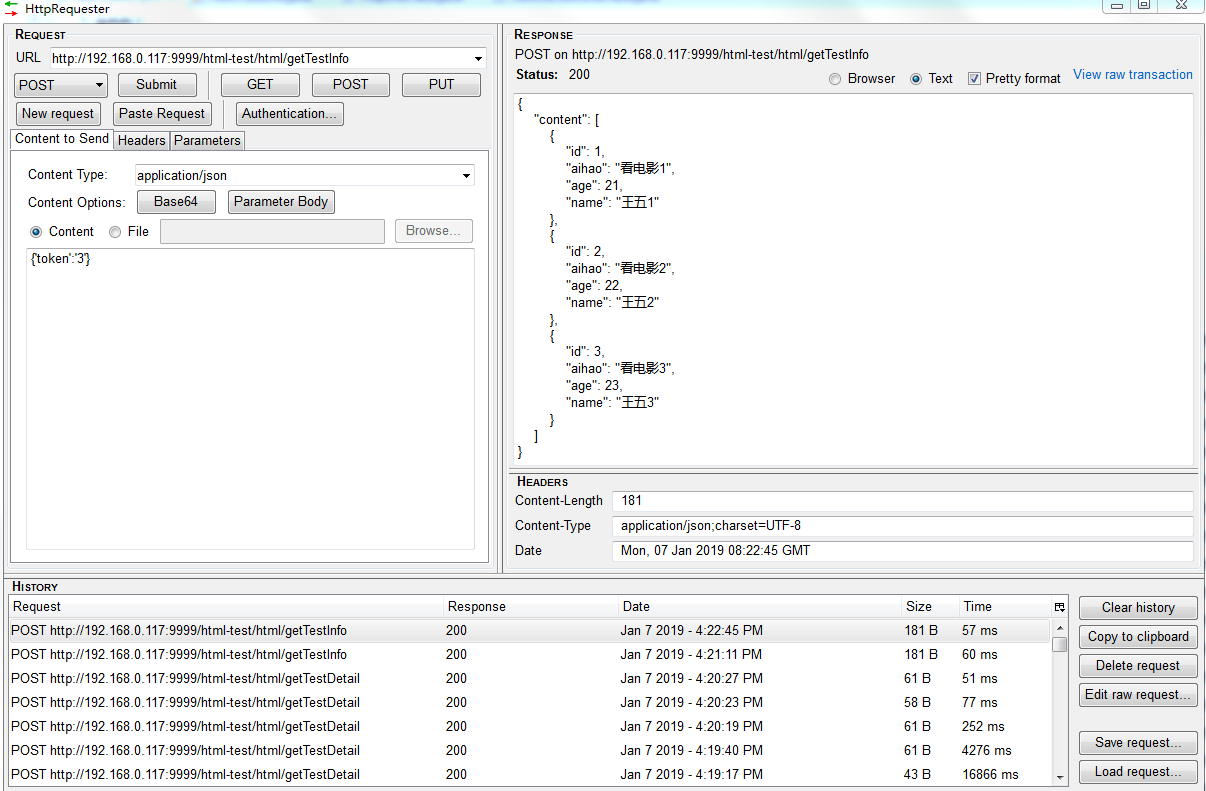Click the HttpRequester arrows icon in title bar

pos(12,8)
